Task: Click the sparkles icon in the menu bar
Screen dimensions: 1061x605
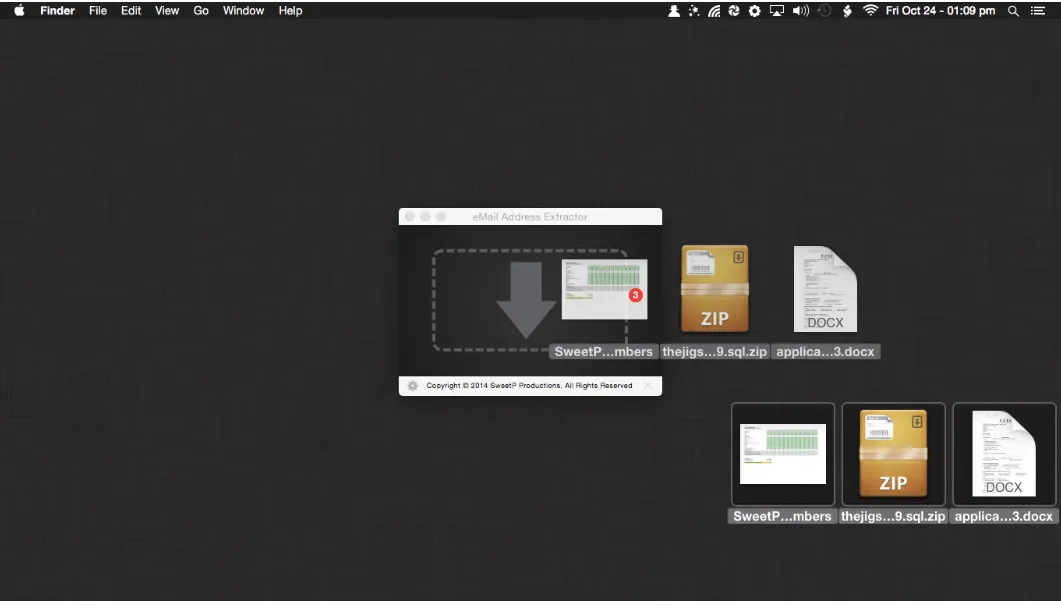Action: click(694, 11)
